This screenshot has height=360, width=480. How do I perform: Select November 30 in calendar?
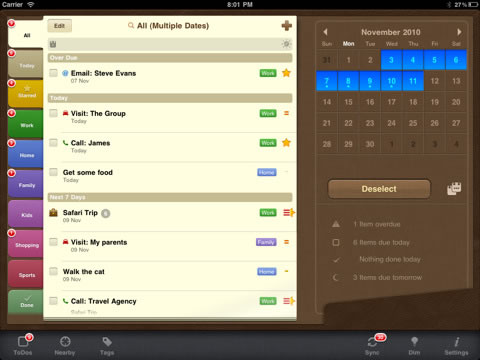(370, 144)
